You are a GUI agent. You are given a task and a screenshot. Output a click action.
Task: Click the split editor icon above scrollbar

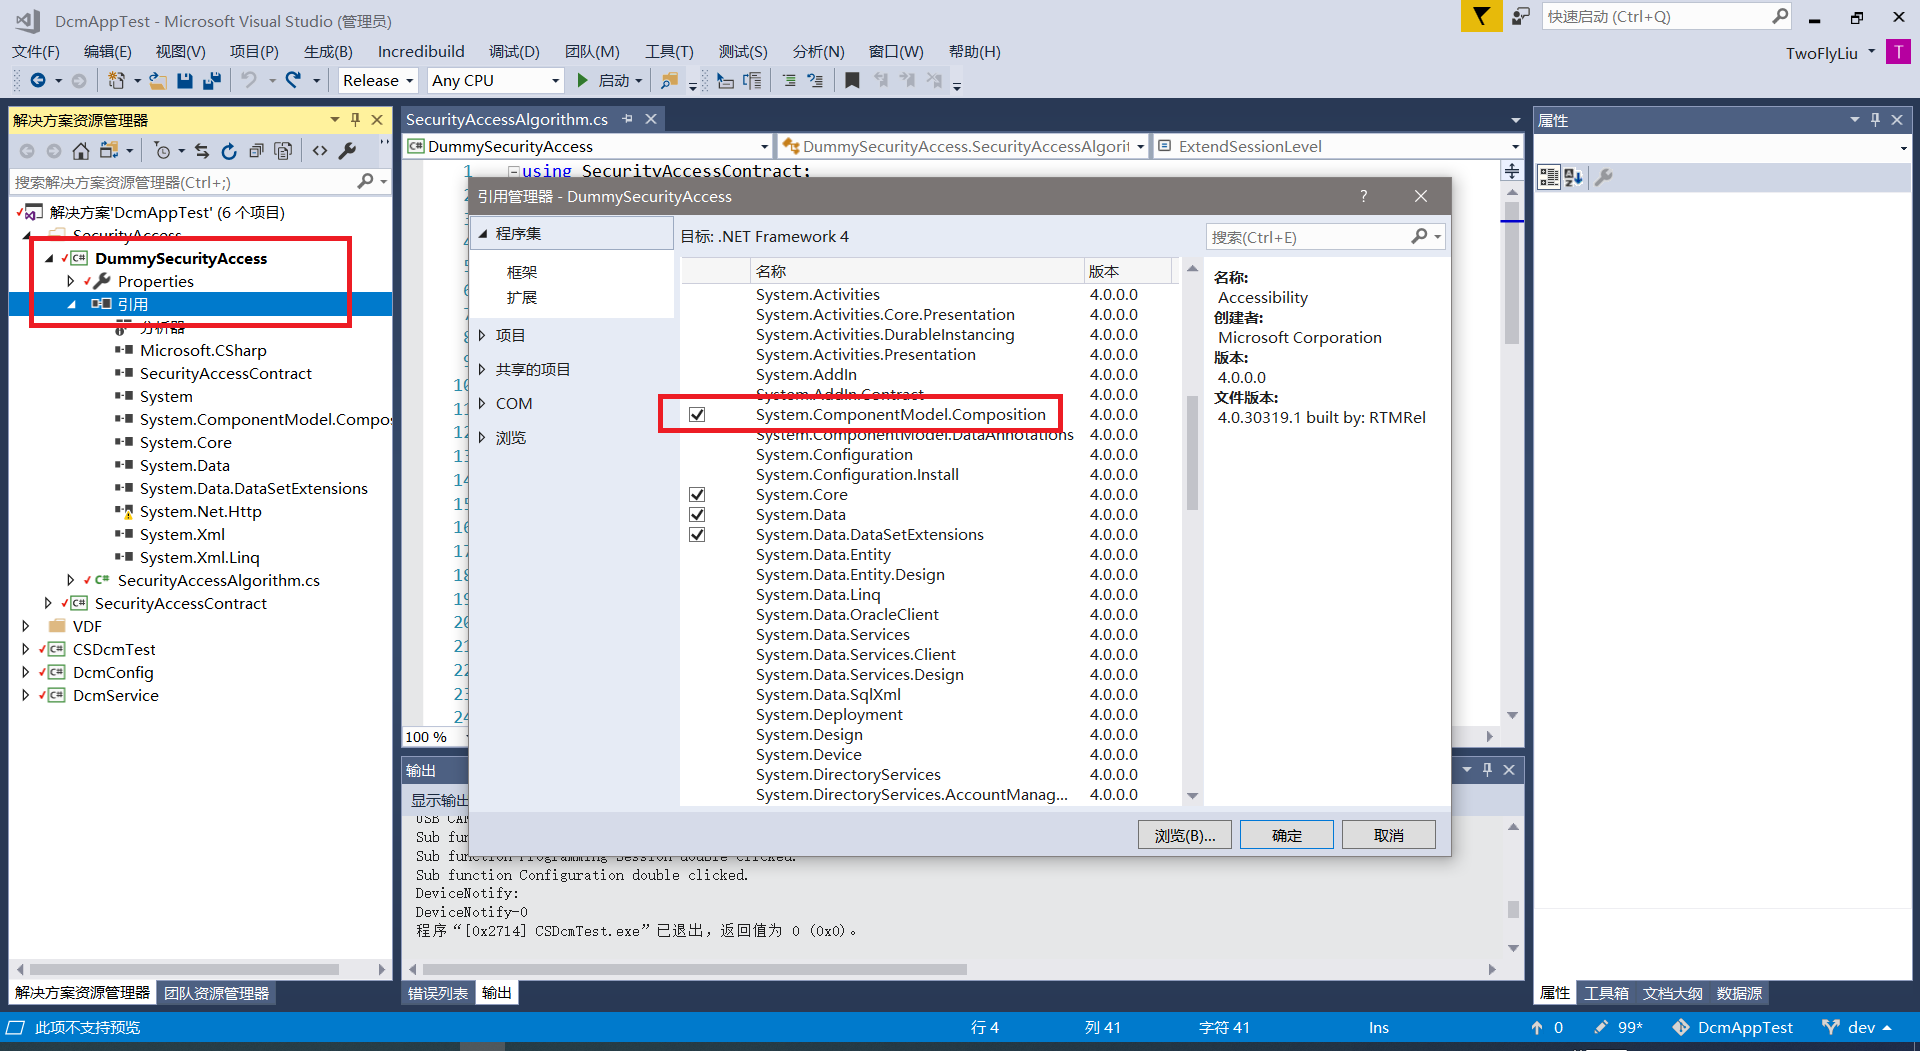click(x=1512, y=171)
